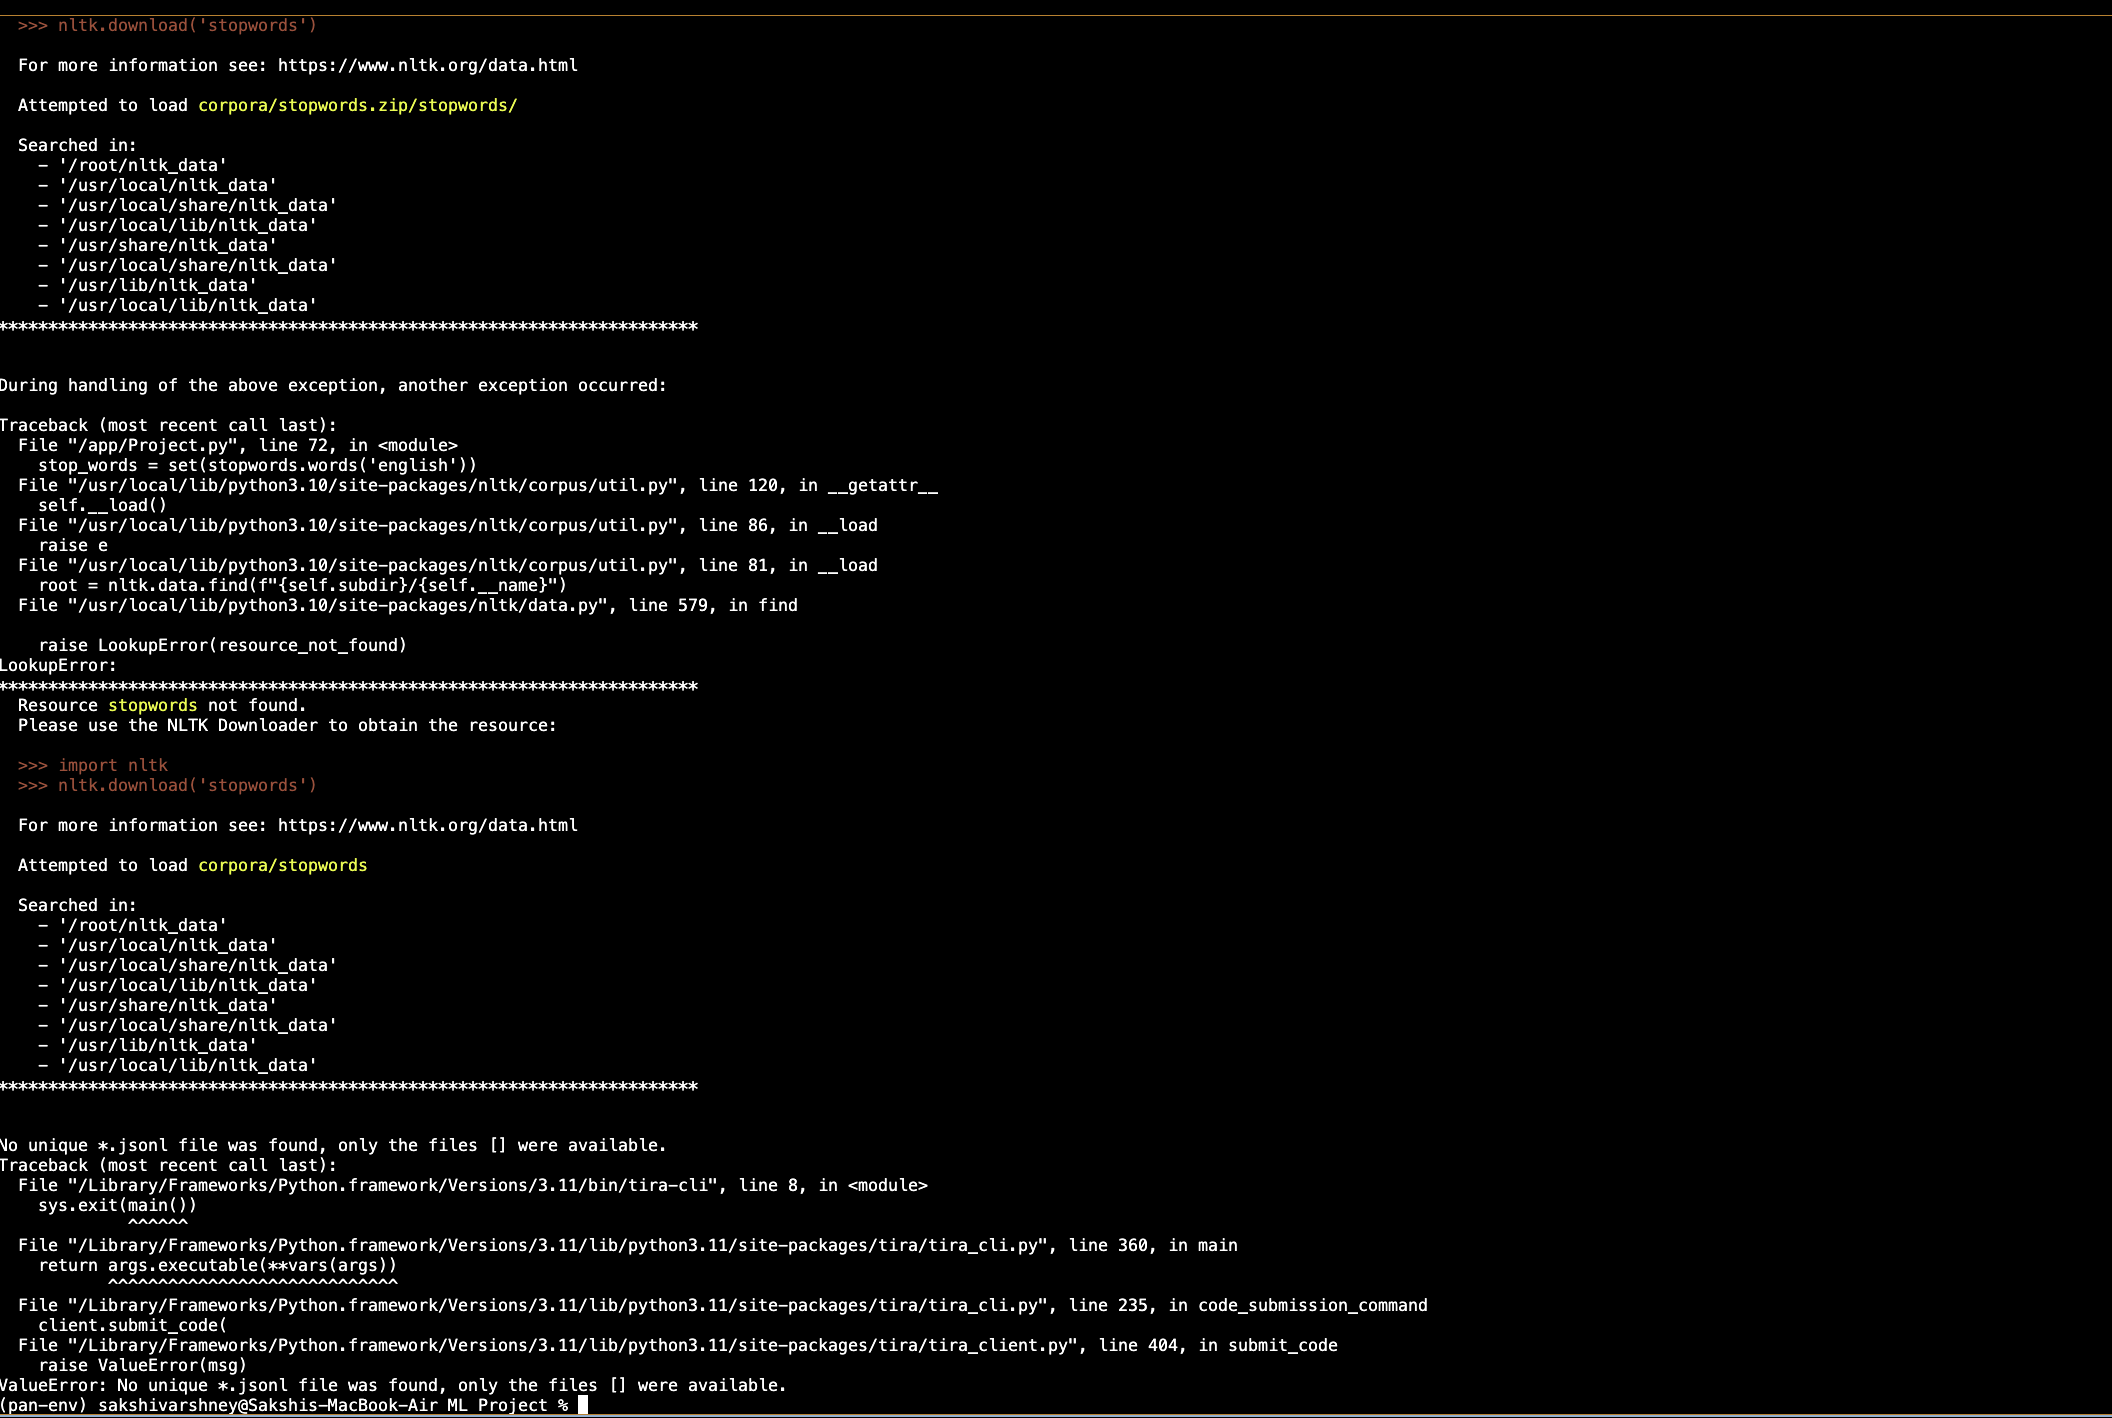Click the stop_words = set(stopwords.words('english')) line

pos(258,465)
